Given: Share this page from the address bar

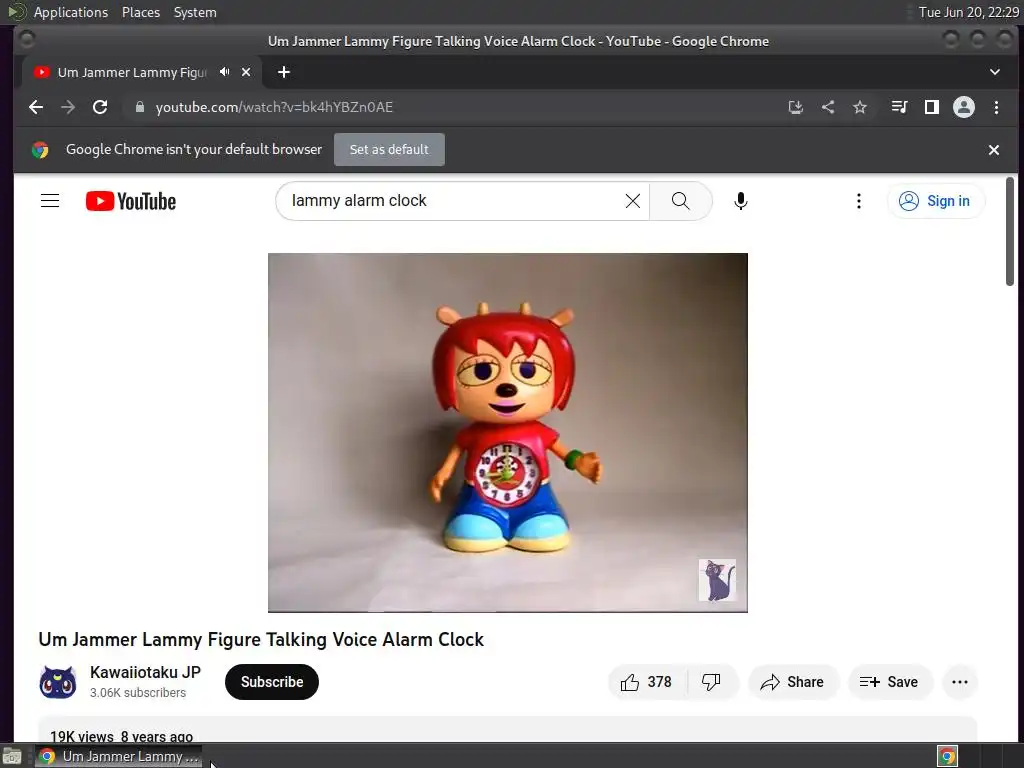Looking at the screenshot, I should [x=828, y=107].
